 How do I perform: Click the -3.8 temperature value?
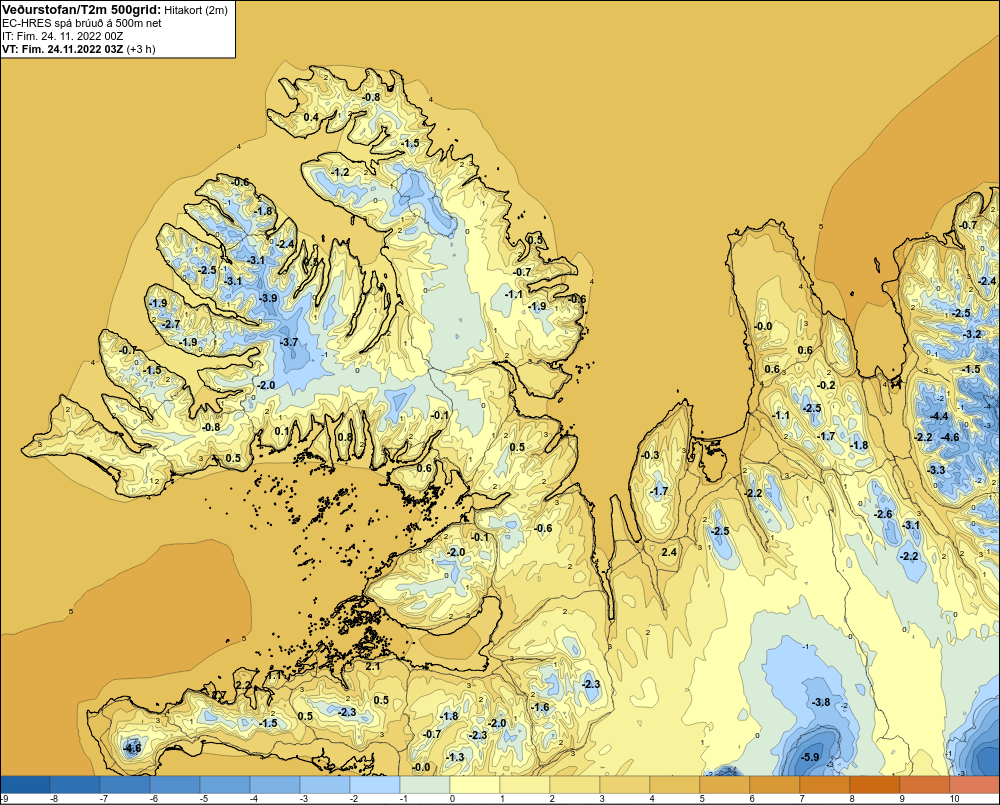(821, 702)
